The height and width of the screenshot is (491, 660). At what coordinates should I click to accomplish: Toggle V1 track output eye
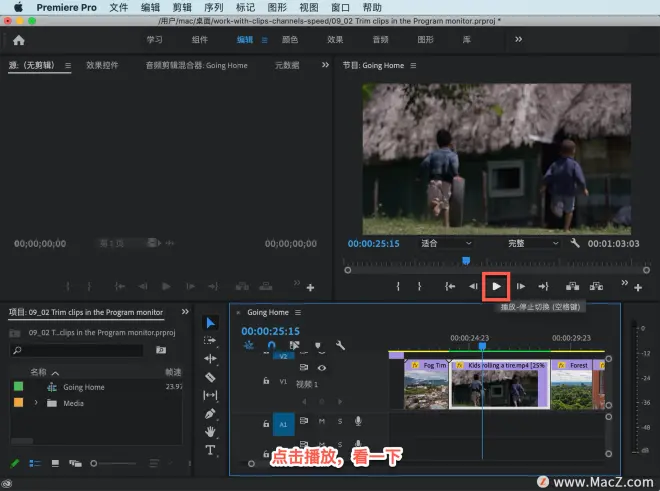(x=322, y=368)
